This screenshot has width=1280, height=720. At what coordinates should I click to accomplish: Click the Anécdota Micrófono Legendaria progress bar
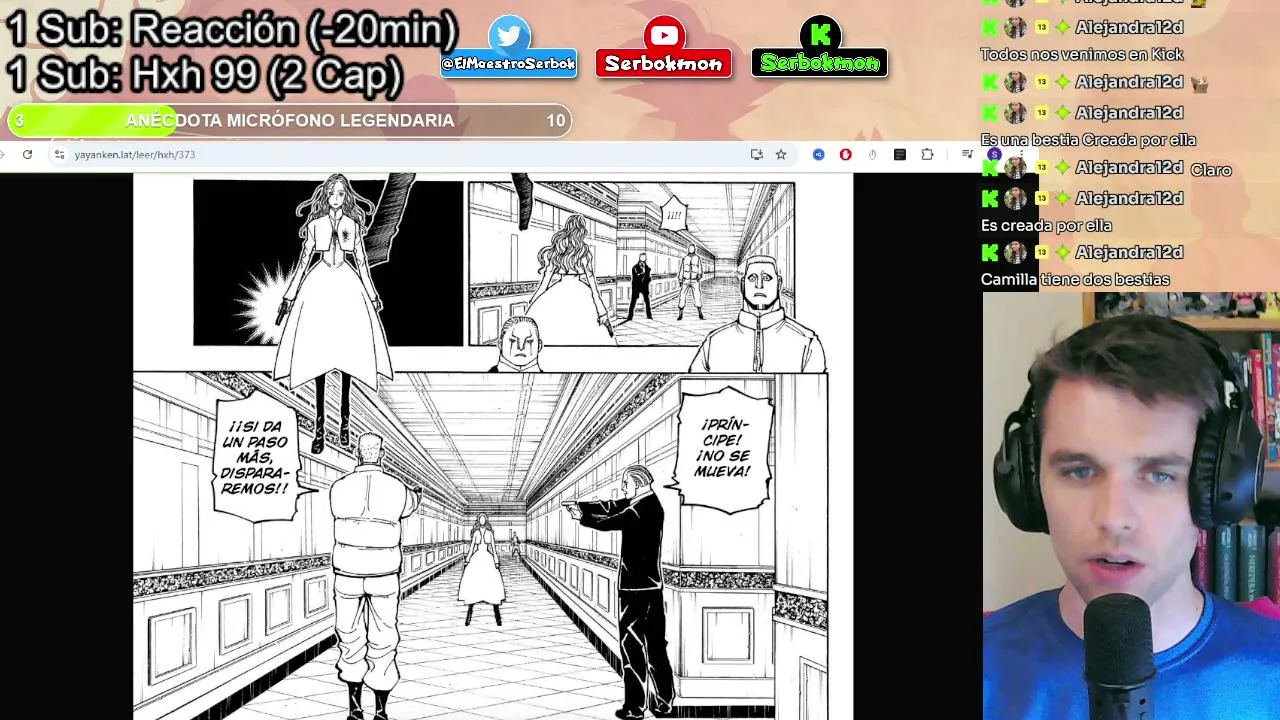pos(290,121)
